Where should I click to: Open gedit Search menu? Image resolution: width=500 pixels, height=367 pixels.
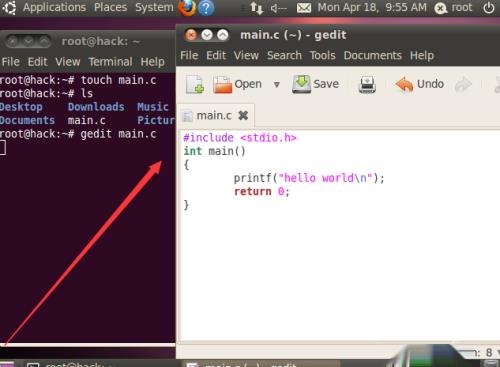click(284, 55)
